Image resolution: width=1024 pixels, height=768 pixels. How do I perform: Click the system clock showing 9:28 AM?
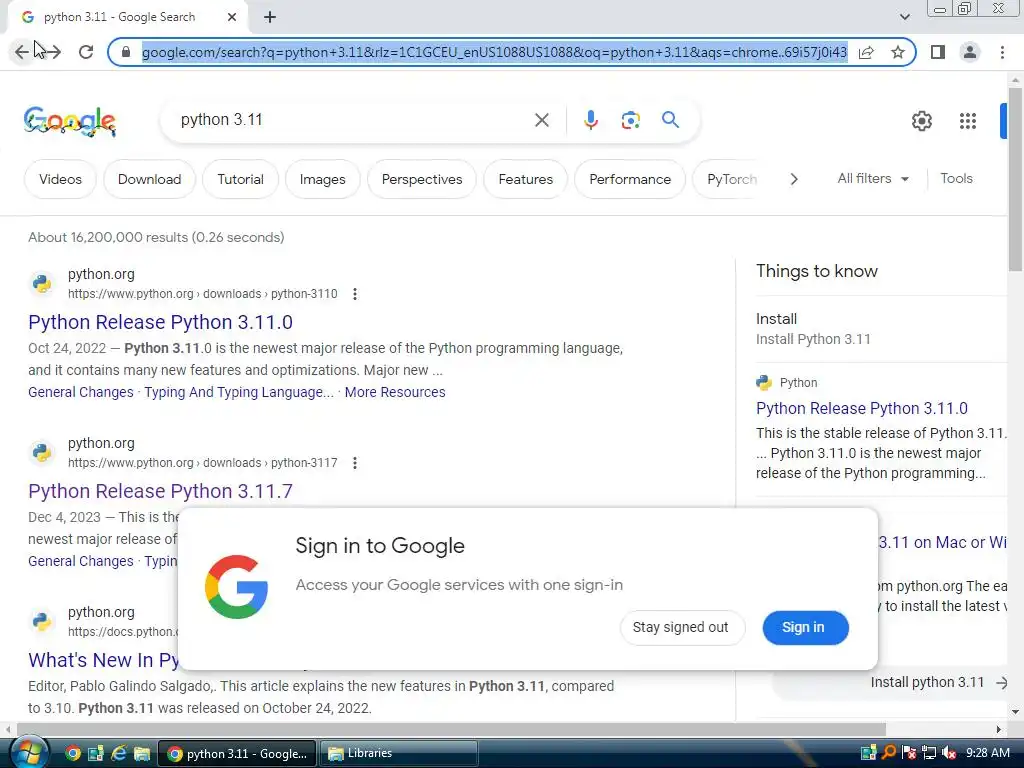987,753
